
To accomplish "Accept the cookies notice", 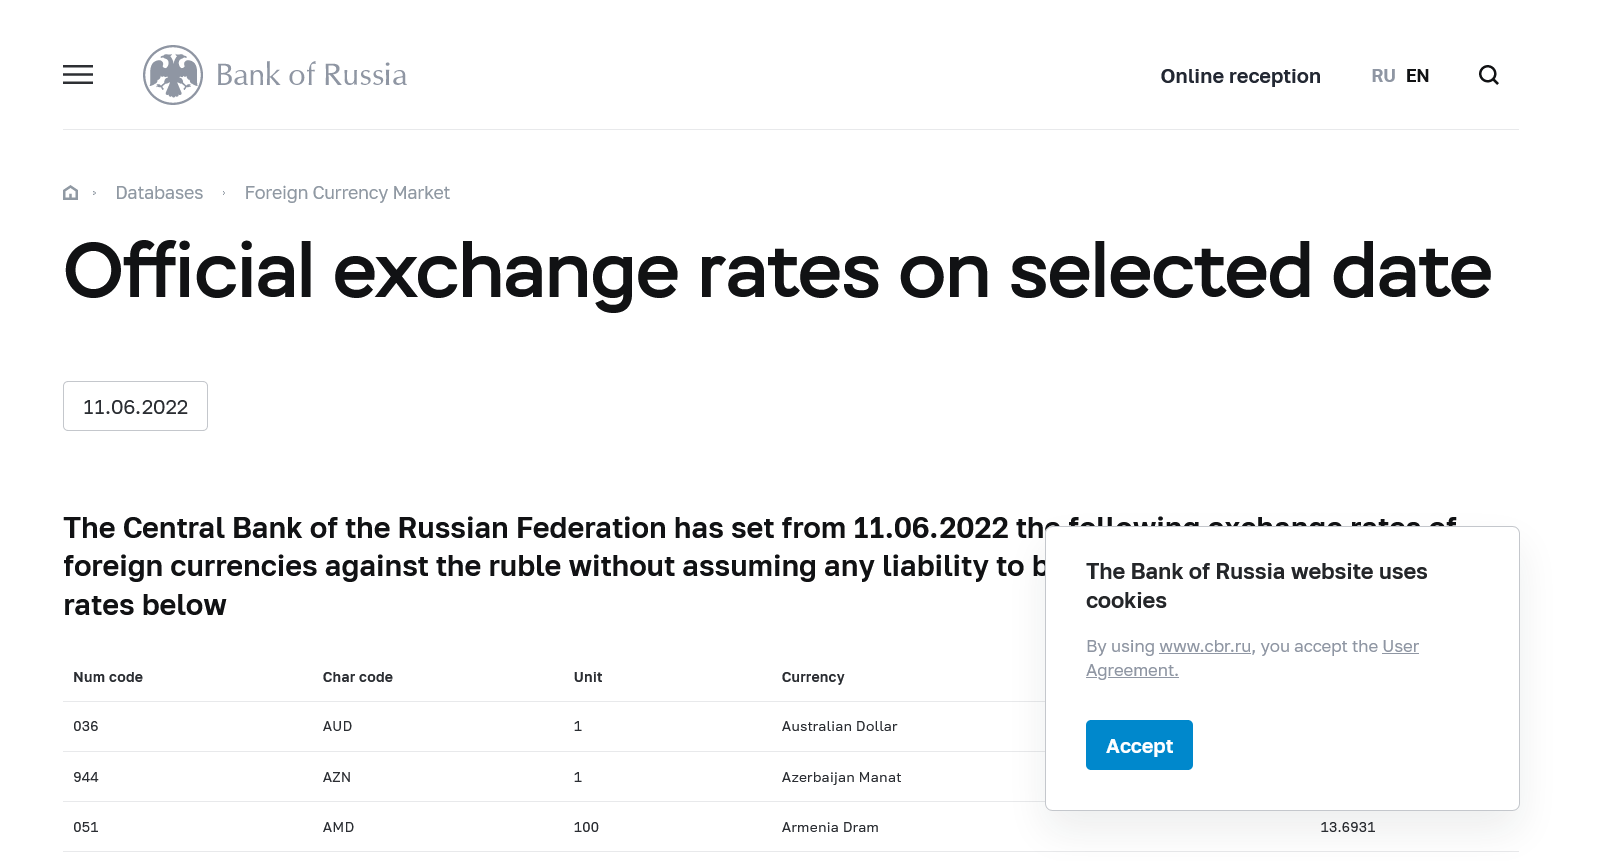I will (x=1139, y=745).
